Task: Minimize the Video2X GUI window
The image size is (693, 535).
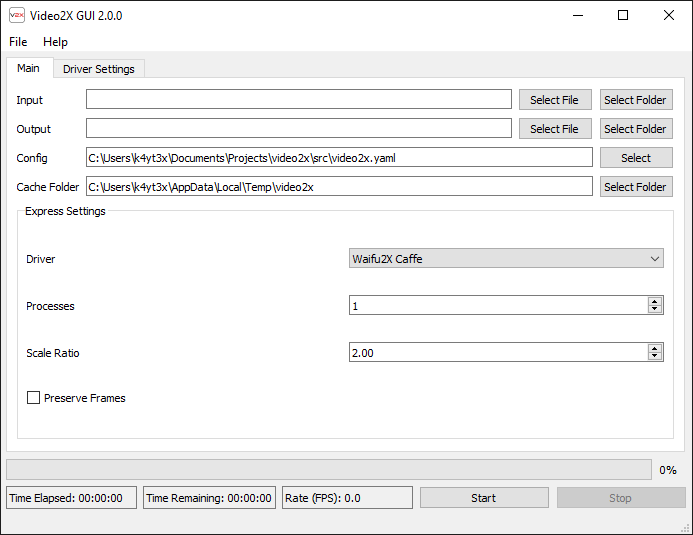Action: click(x=578, y=15)
